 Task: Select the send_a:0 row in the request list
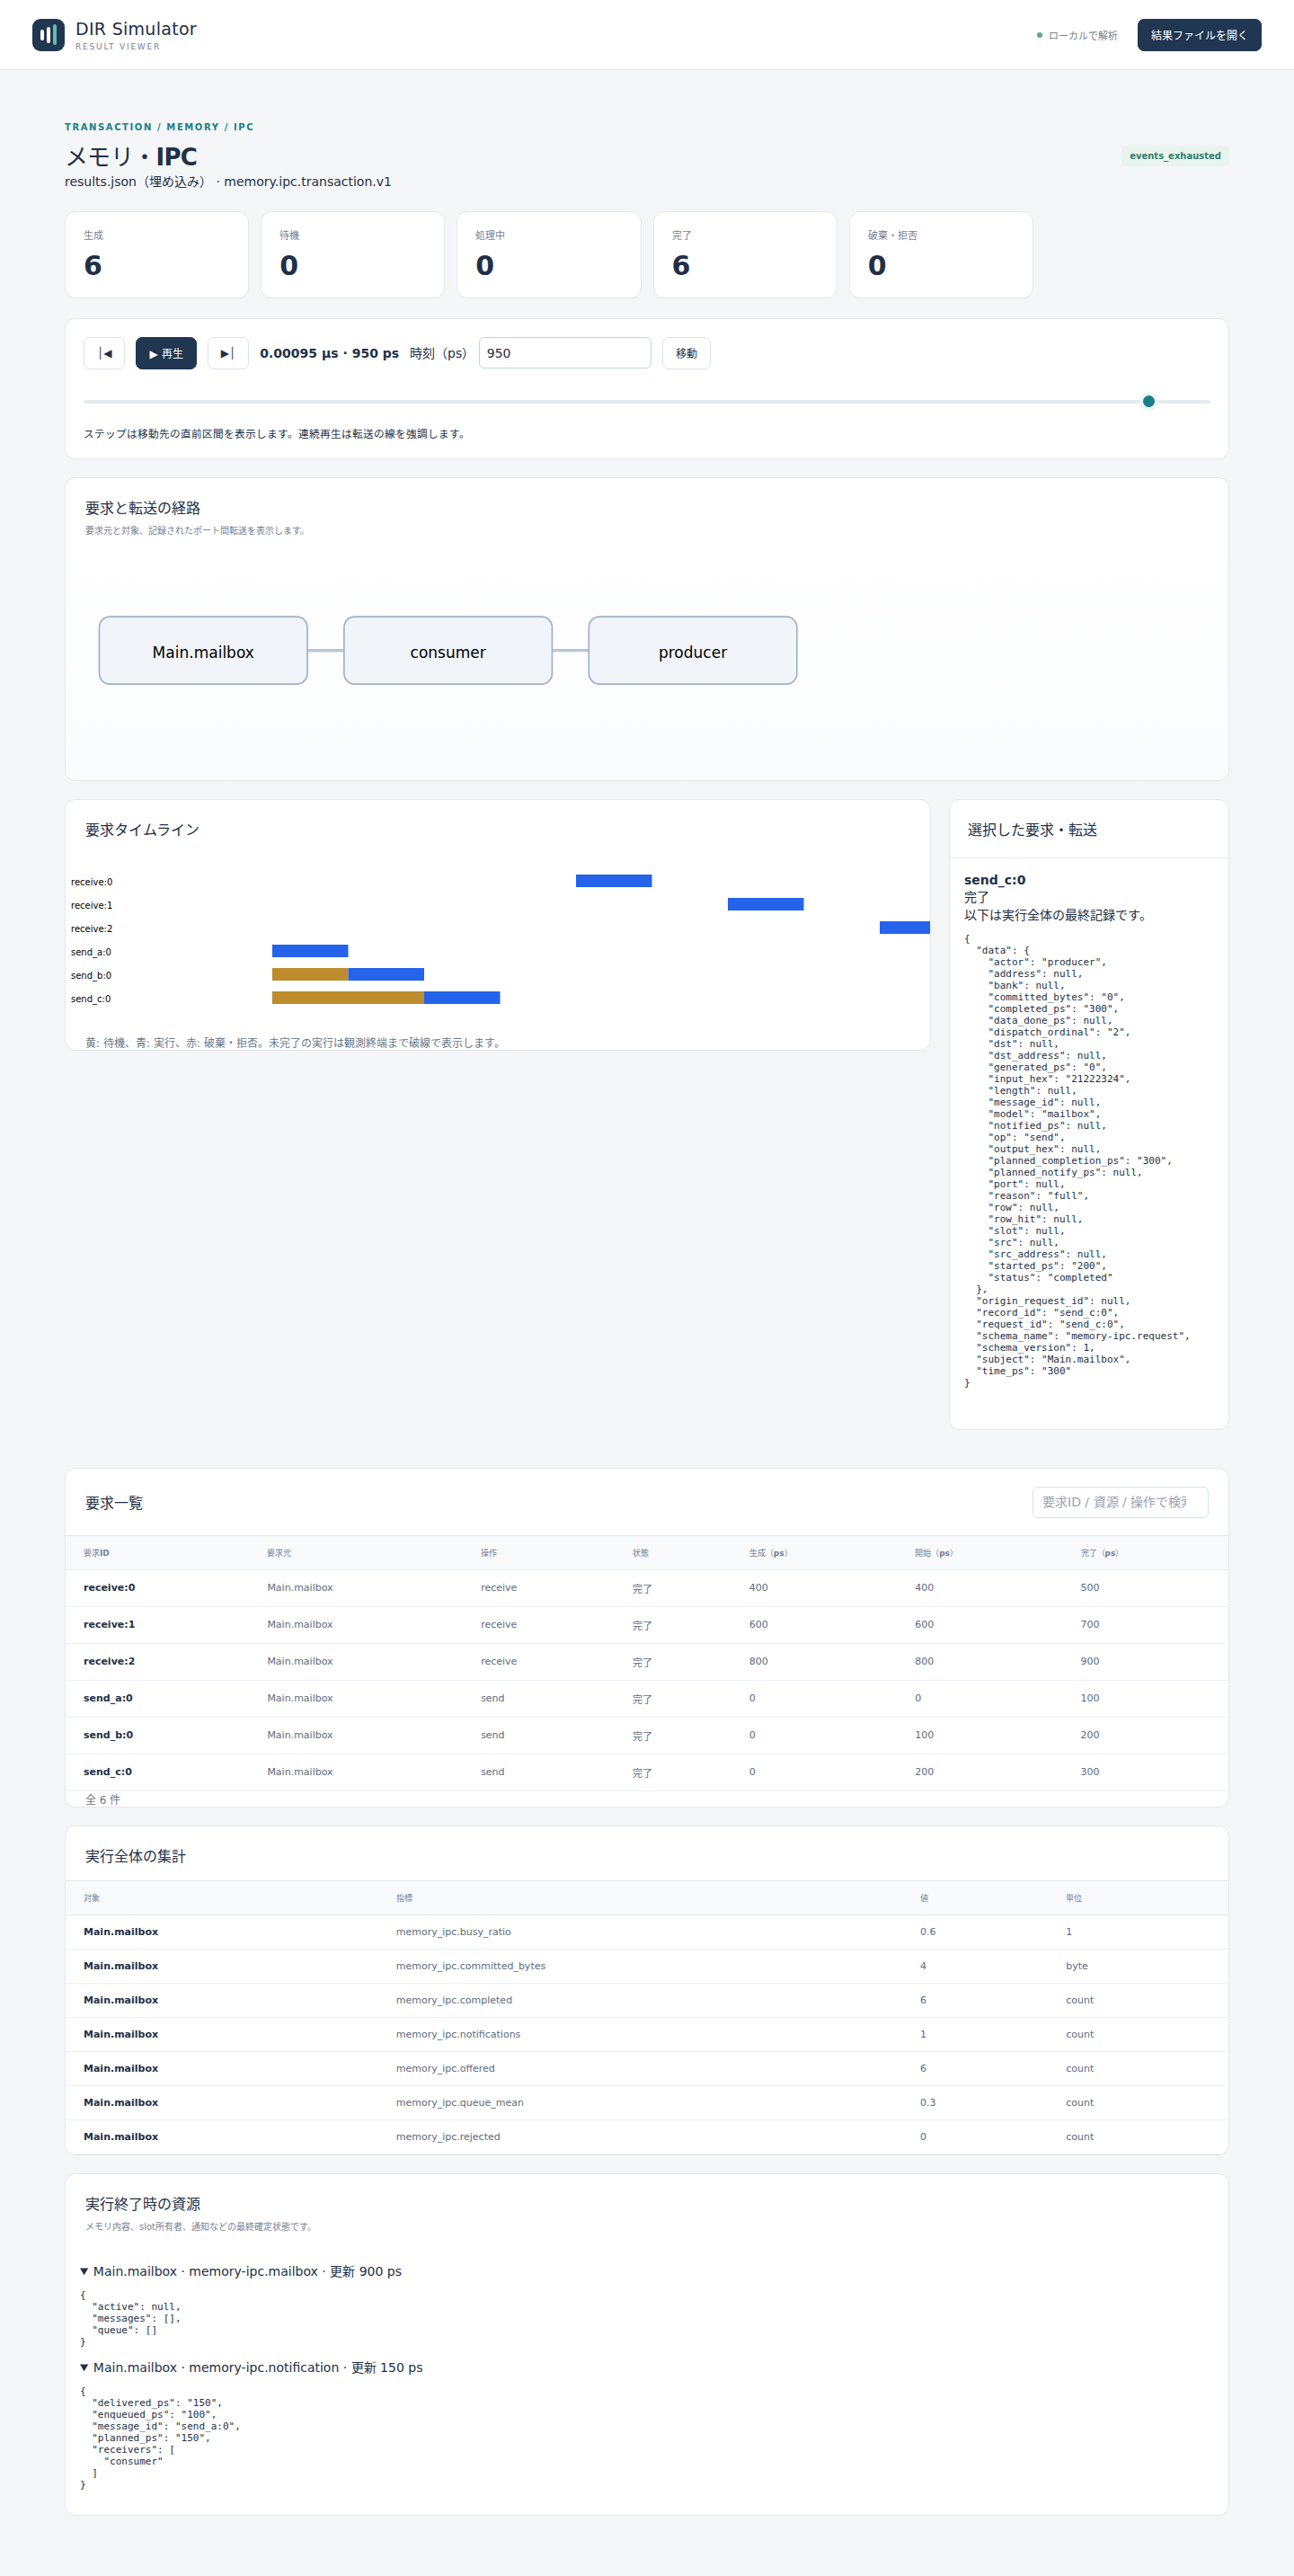[647, 1699]
